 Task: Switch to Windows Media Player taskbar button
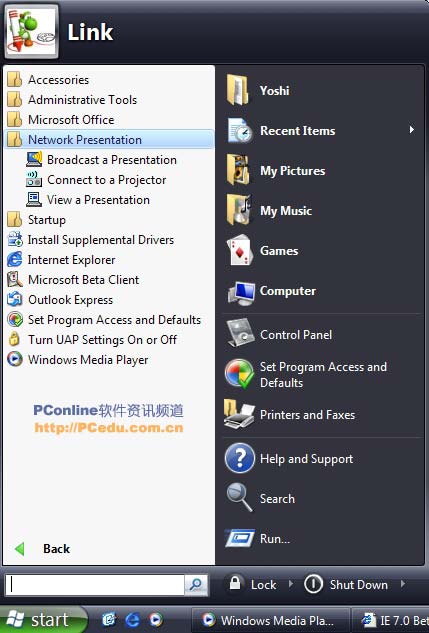[x=270, y=620]
